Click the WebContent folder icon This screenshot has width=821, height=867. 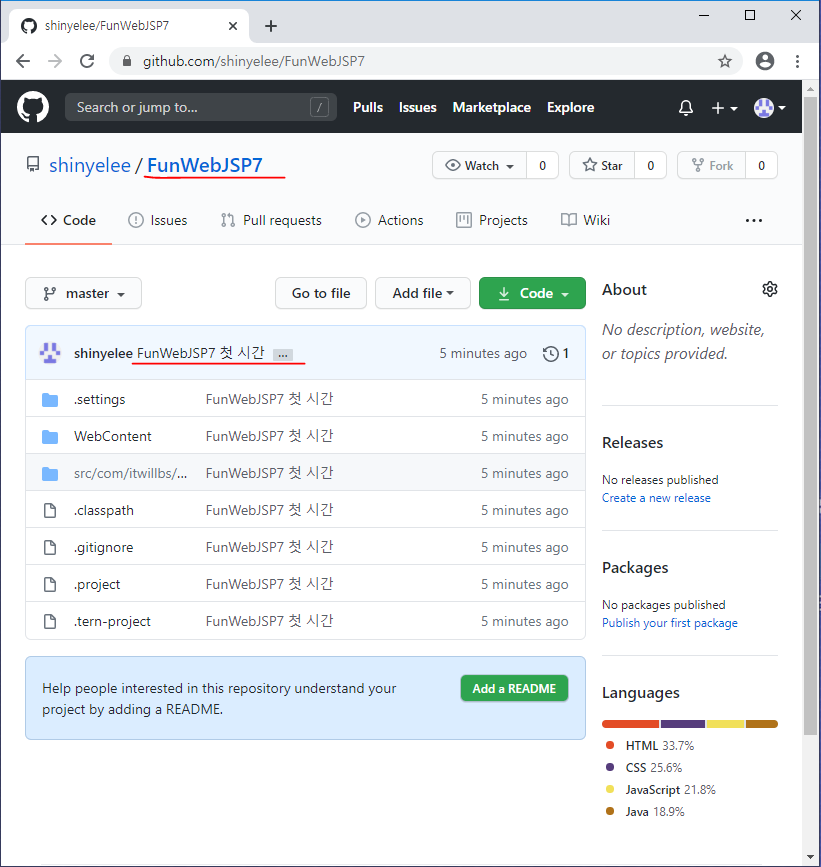pyautogui.click(x=50, y=437)
